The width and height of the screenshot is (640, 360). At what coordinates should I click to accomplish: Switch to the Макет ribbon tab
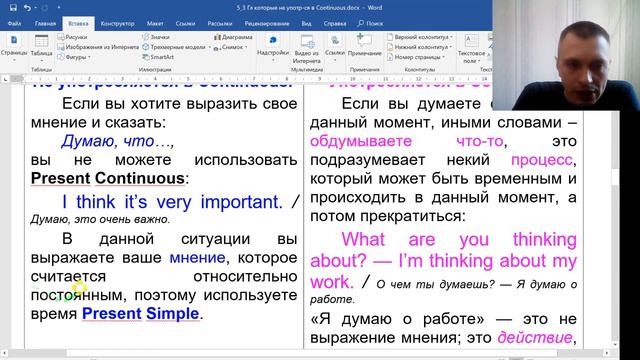click(x=155, y=24)
